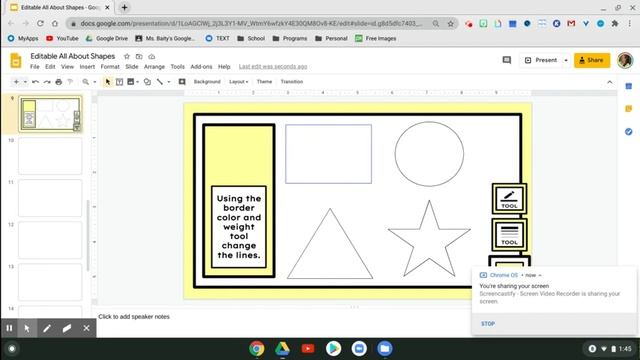This screenshot has height=360, width=640.
Task: Open the File menu
Action: coord(35,67)
